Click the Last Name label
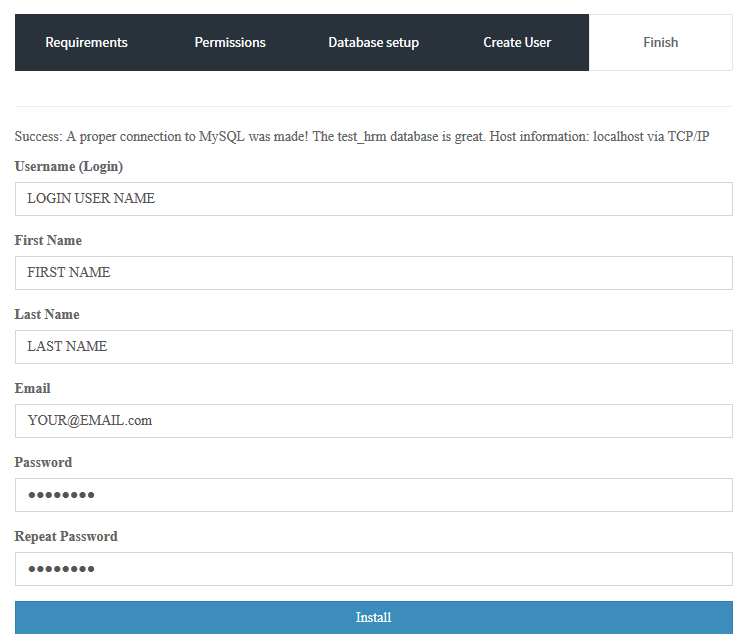Image resolution: width=748 pixels, height=644 pixels. 47,314
